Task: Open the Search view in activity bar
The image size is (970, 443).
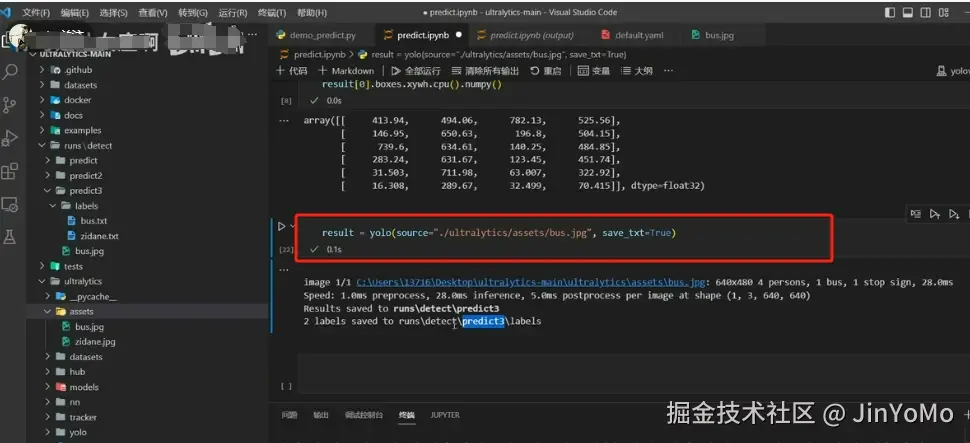Action: coord(10,72)
